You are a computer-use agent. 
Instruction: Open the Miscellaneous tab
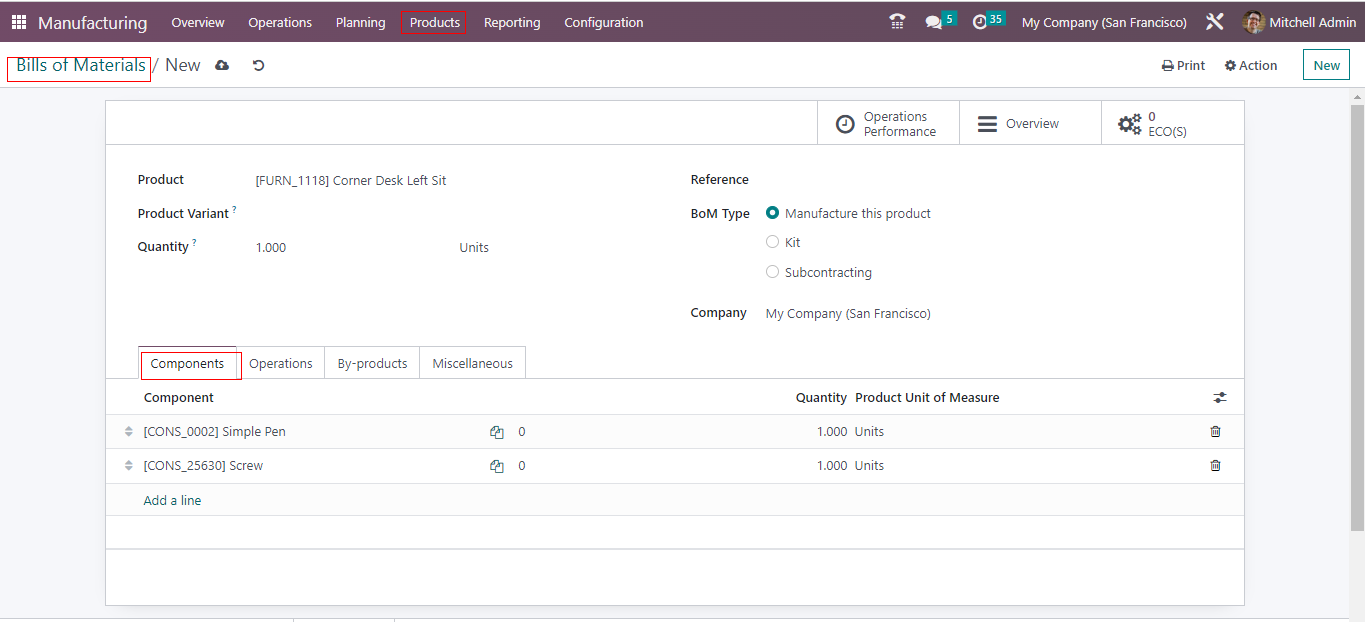click(x=472, y=364)
